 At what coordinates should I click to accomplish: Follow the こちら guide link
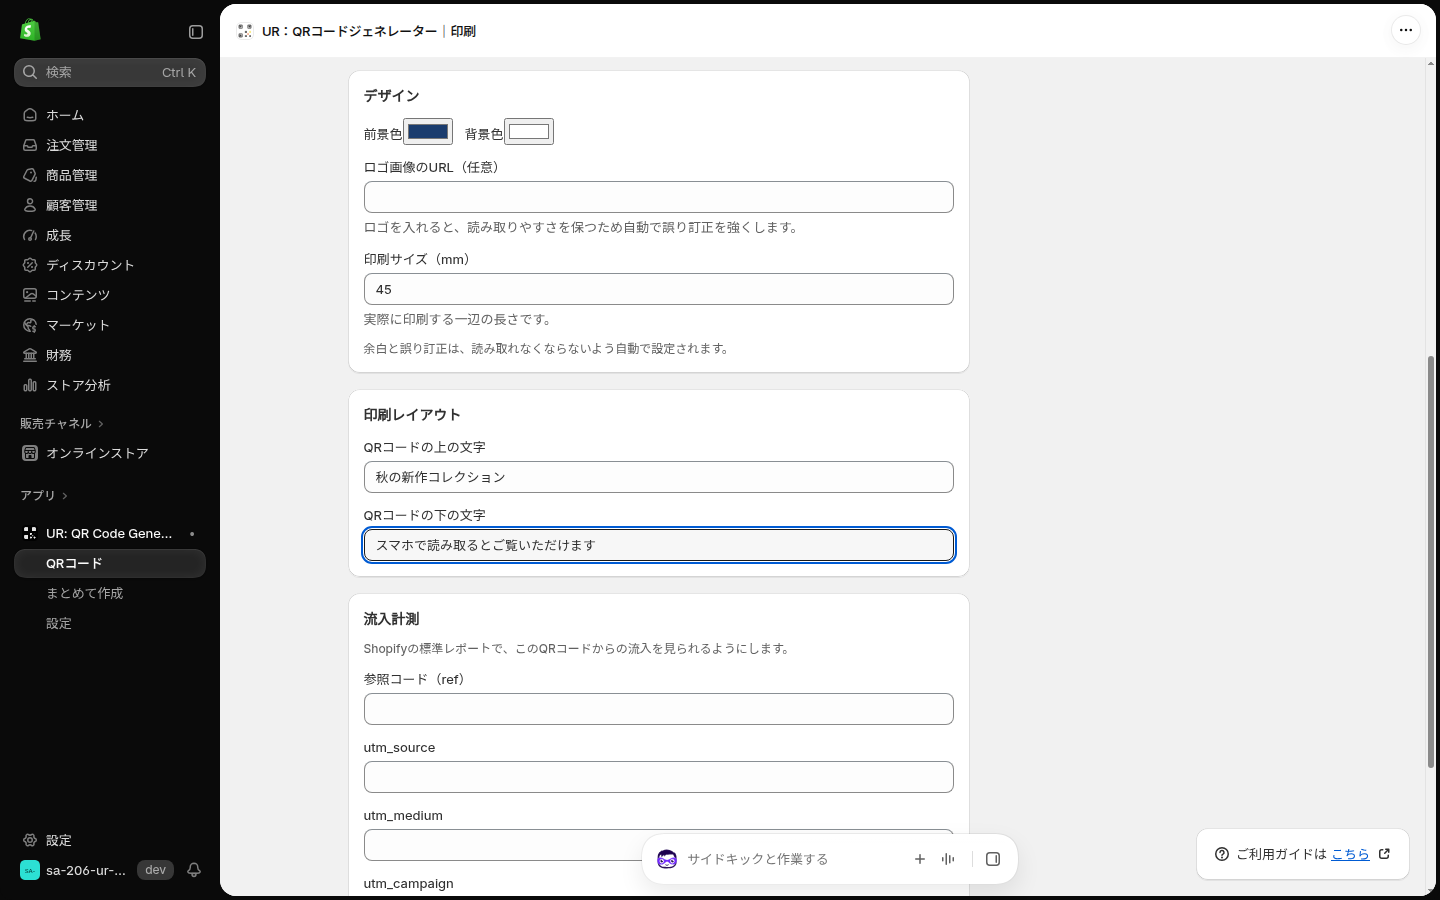(x=1350, y=854)
